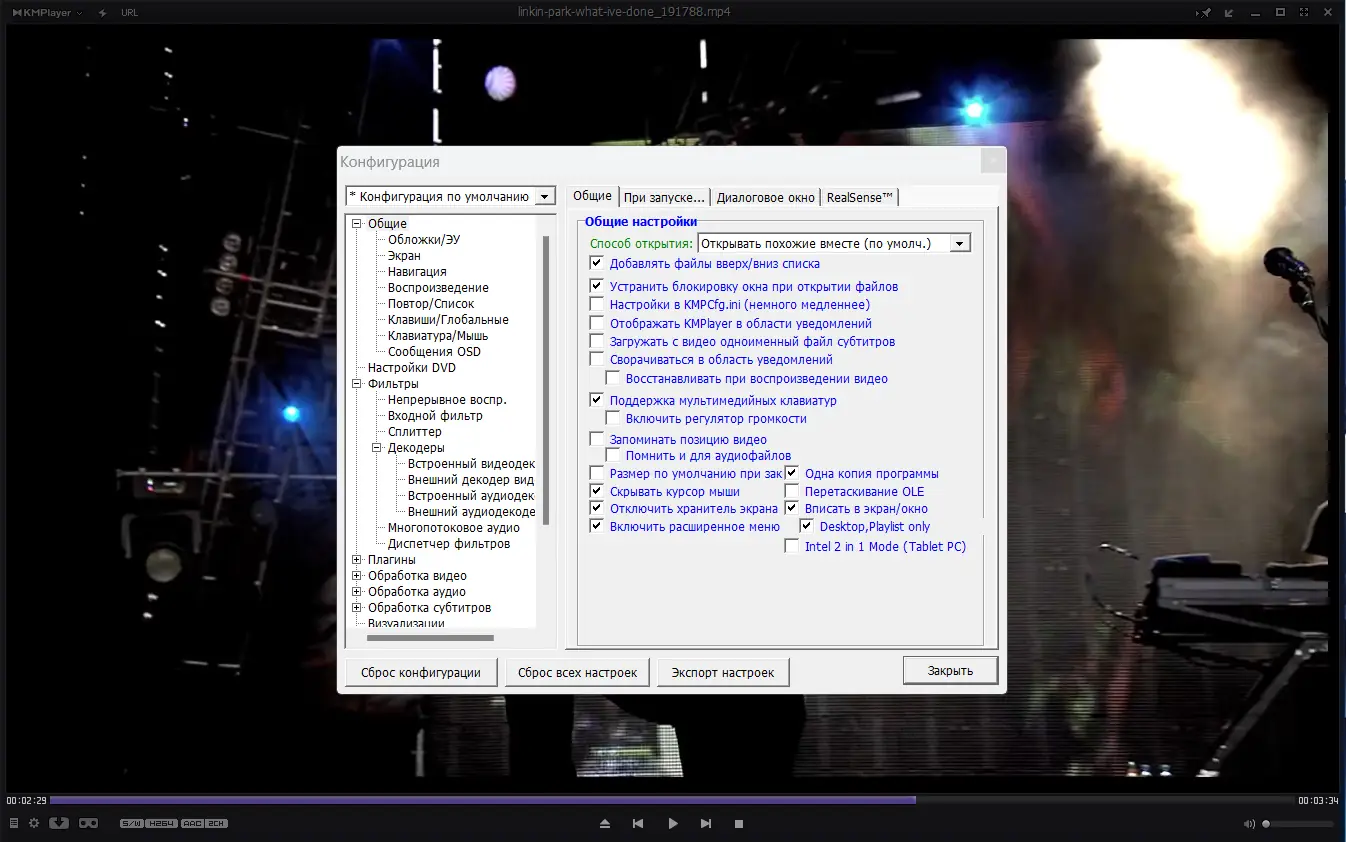The image size is (1346, 842).
Task: Select 'Диспетчер фильтров' in settings tree
Action: point(449,544)
